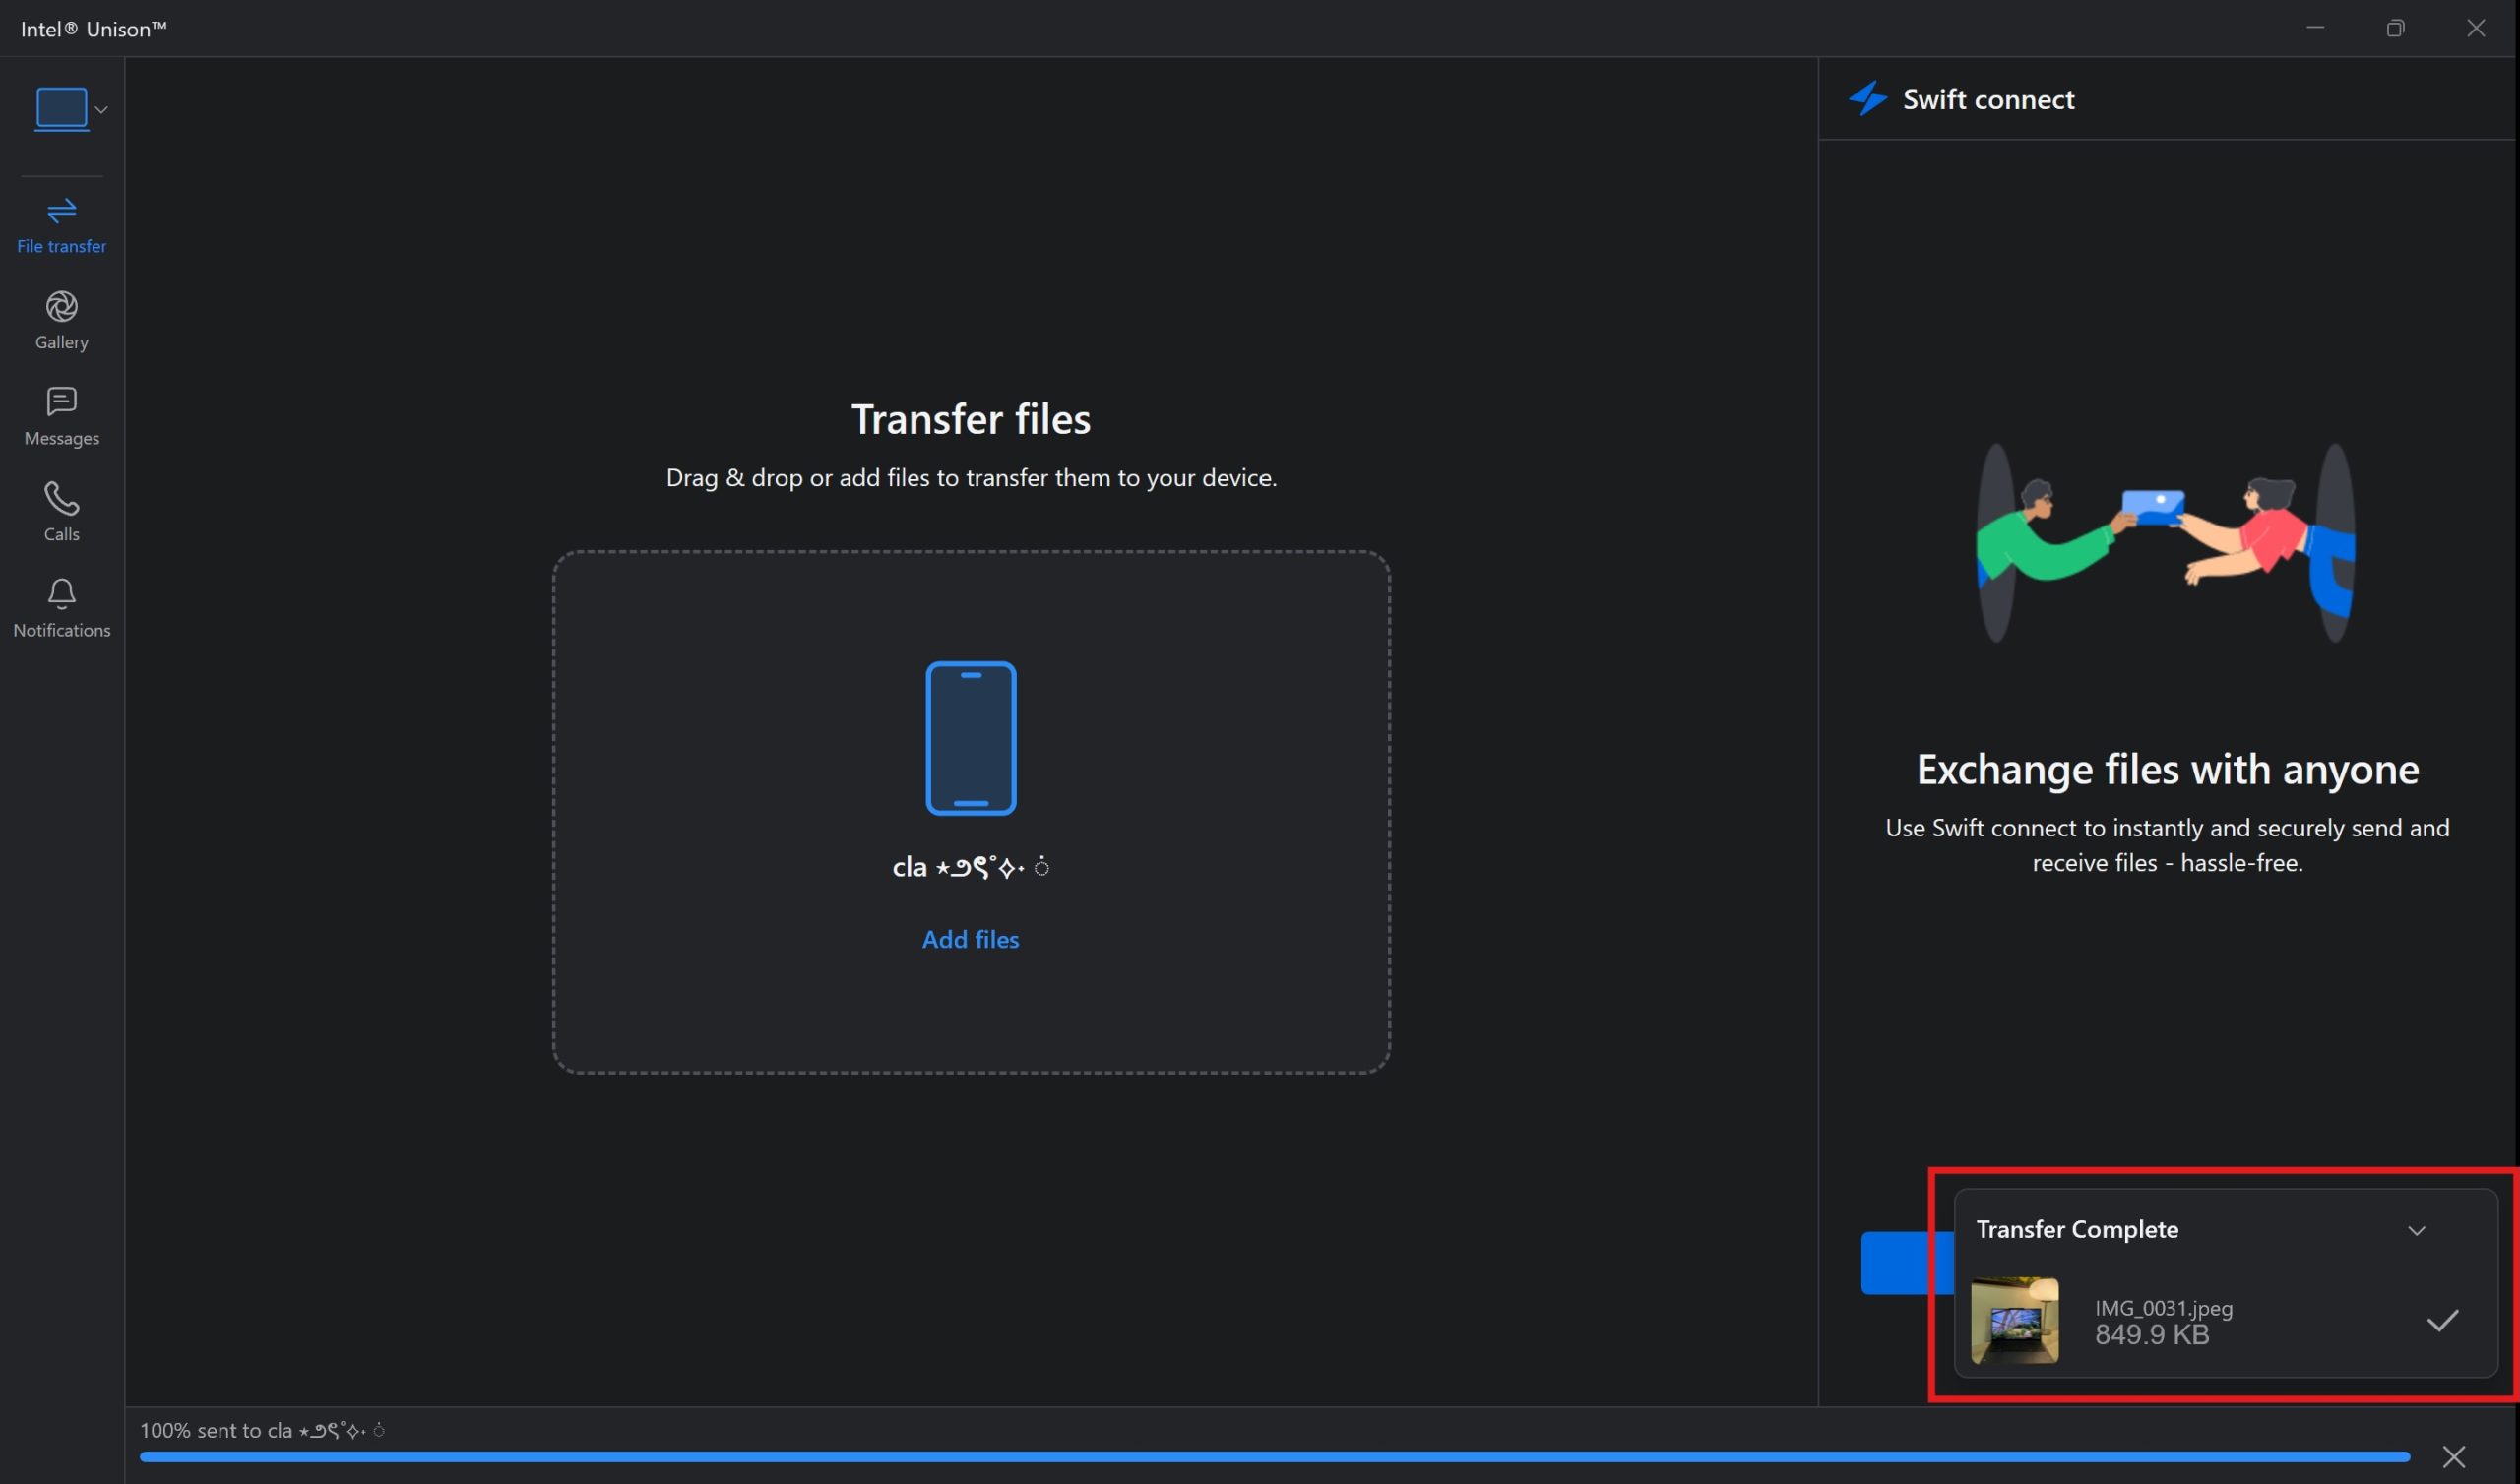The image size is (2520, 1484).
Task: Open the File transfer section icon
Action: pos(61,211)
